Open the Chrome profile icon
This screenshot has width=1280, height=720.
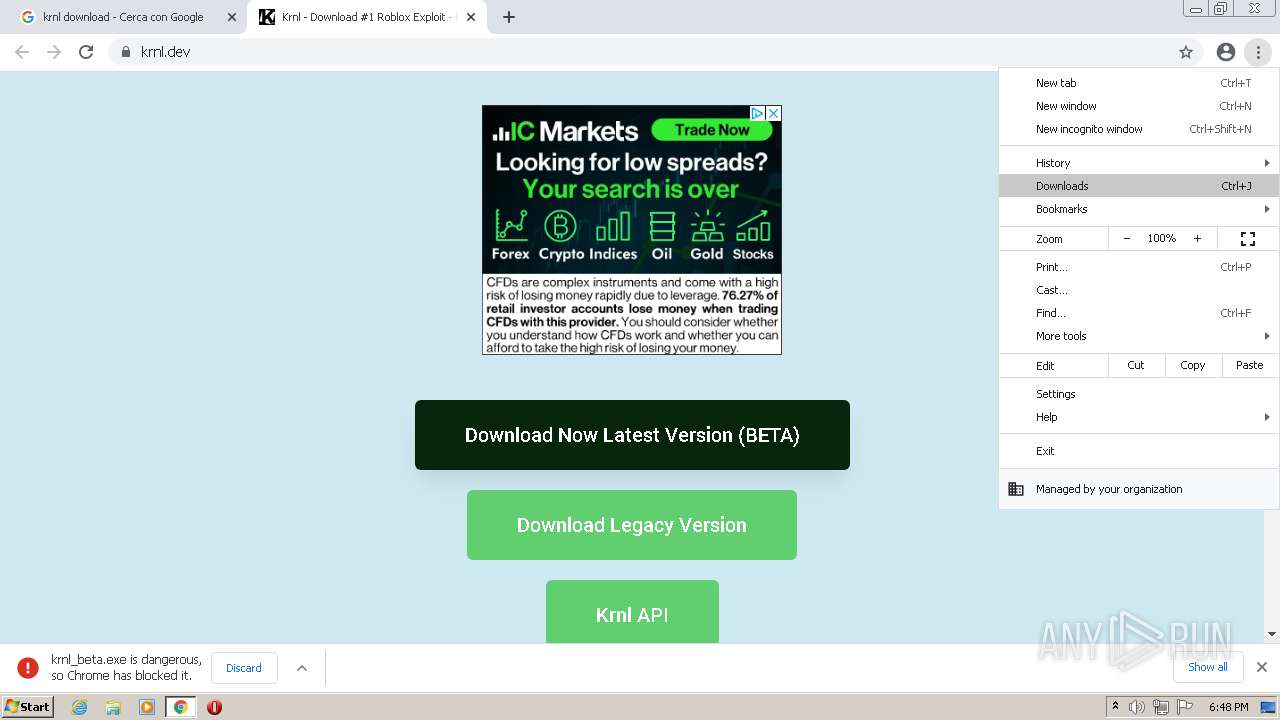tap(1226, 52)
